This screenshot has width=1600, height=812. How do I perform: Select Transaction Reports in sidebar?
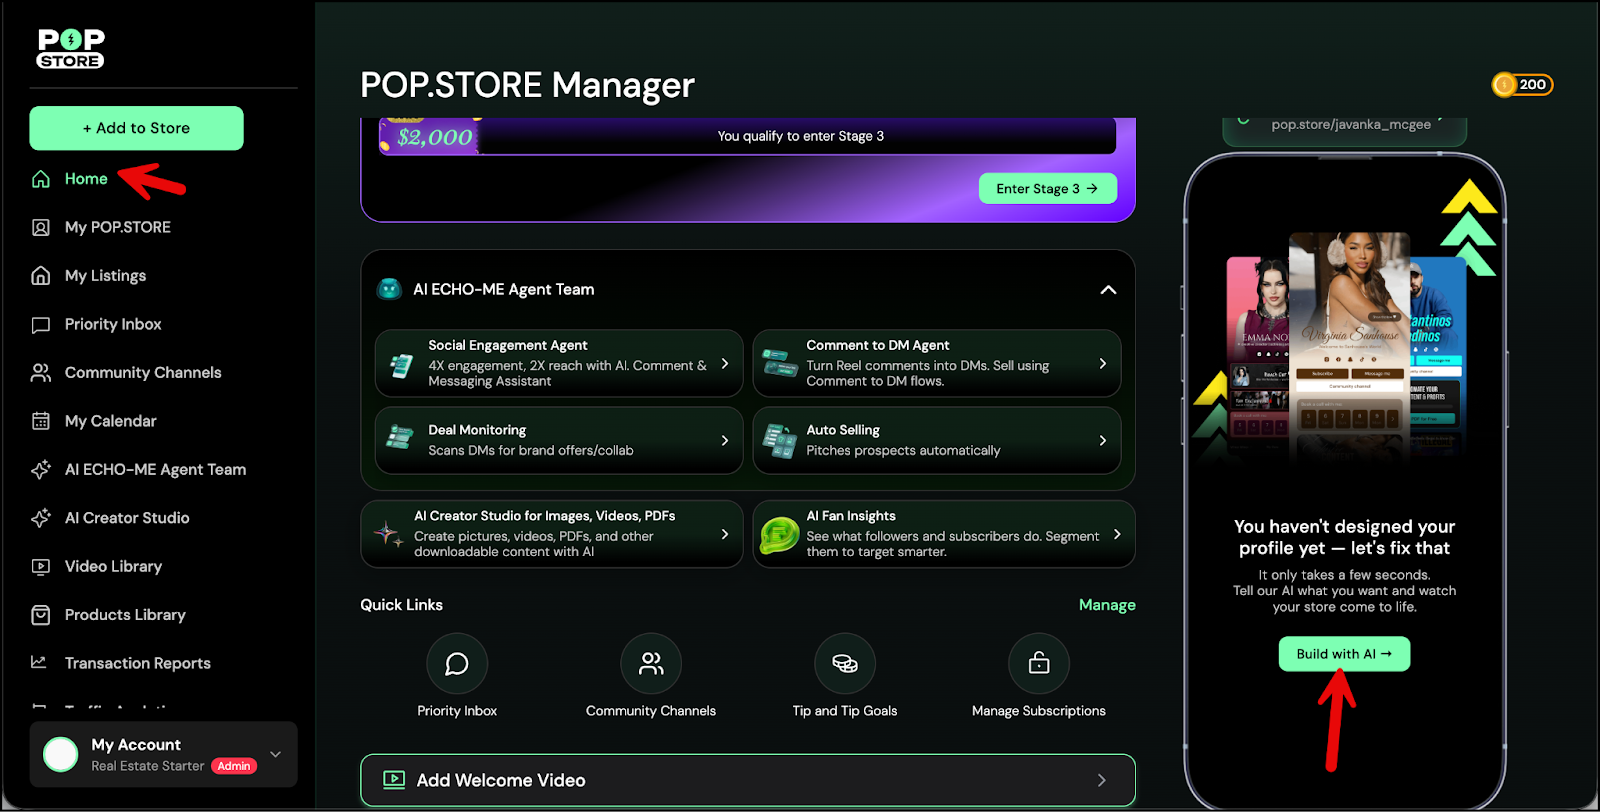137,664
